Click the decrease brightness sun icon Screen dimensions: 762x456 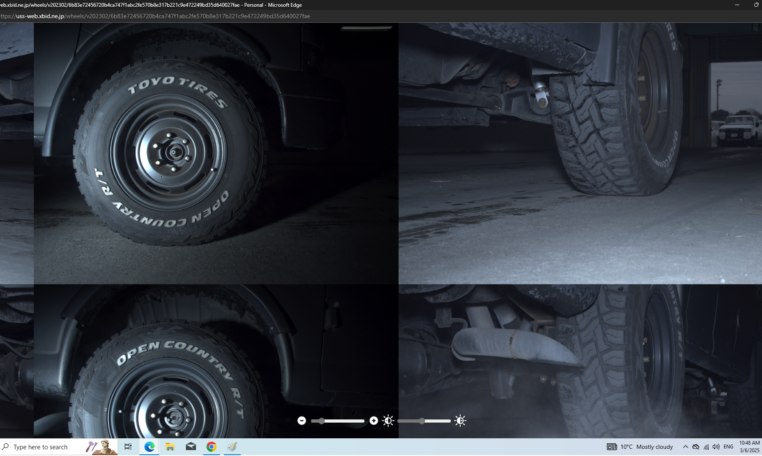388,421
